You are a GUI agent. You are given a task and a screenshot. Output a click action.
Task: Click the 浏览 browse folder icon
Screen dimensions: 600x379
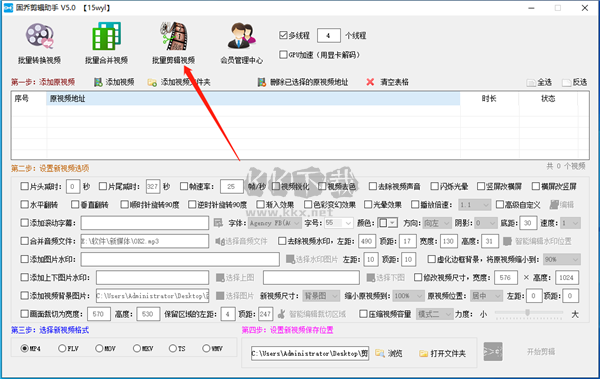380,353
